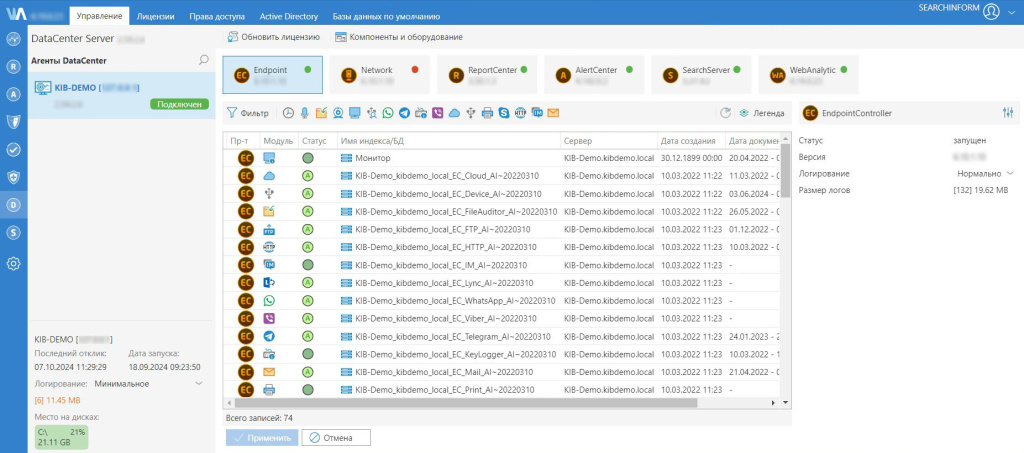Open EndpointController settings sliders icon
Image resolution: width=1024 pixels, height=453 pixels.
point(1007,113)
